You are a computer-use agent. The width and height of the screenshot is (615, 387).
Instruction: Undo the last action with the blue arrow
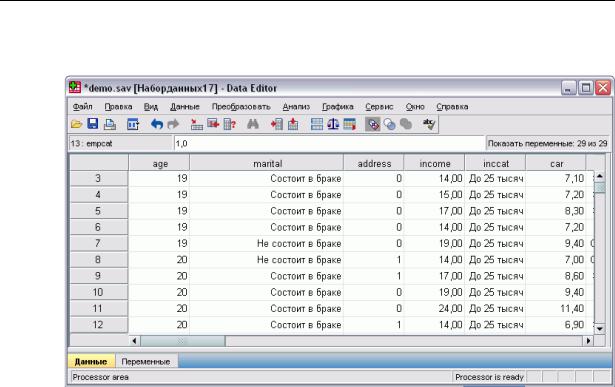tap(157, 124)
